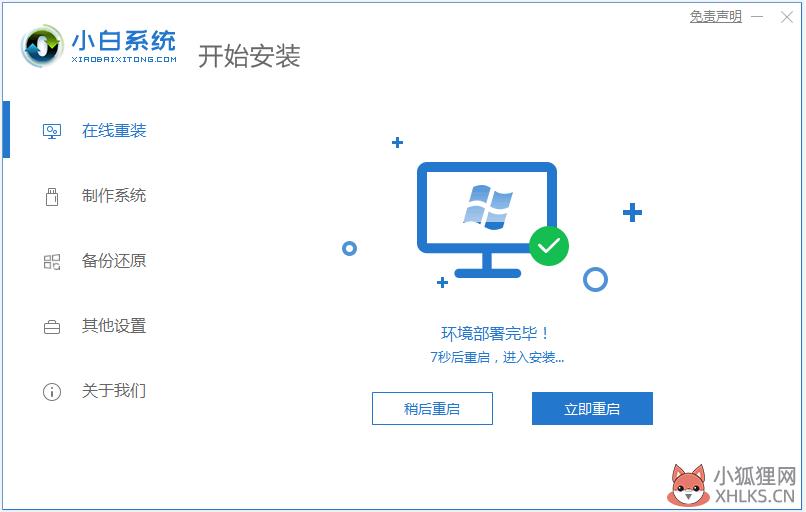Click the monitor with Windows logo illustration

pyautogui.click(x=487, y=220)
